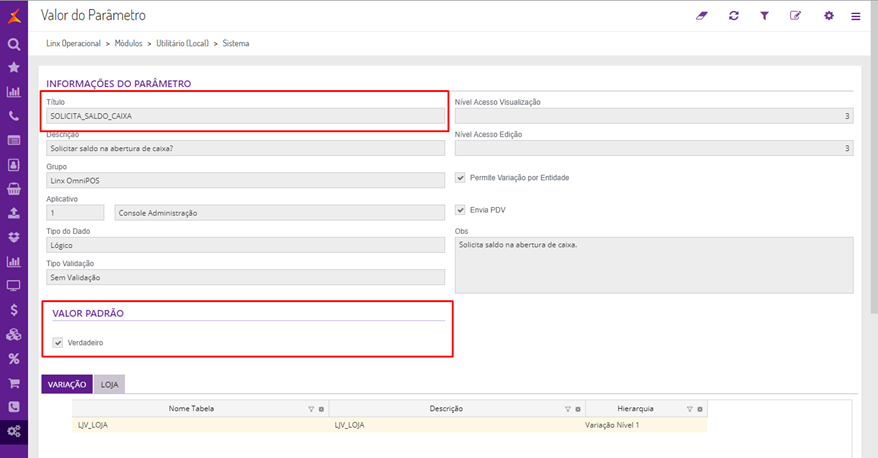
Task: Open the hamburger menu icon at top right
Action: (x=856, y=17)
